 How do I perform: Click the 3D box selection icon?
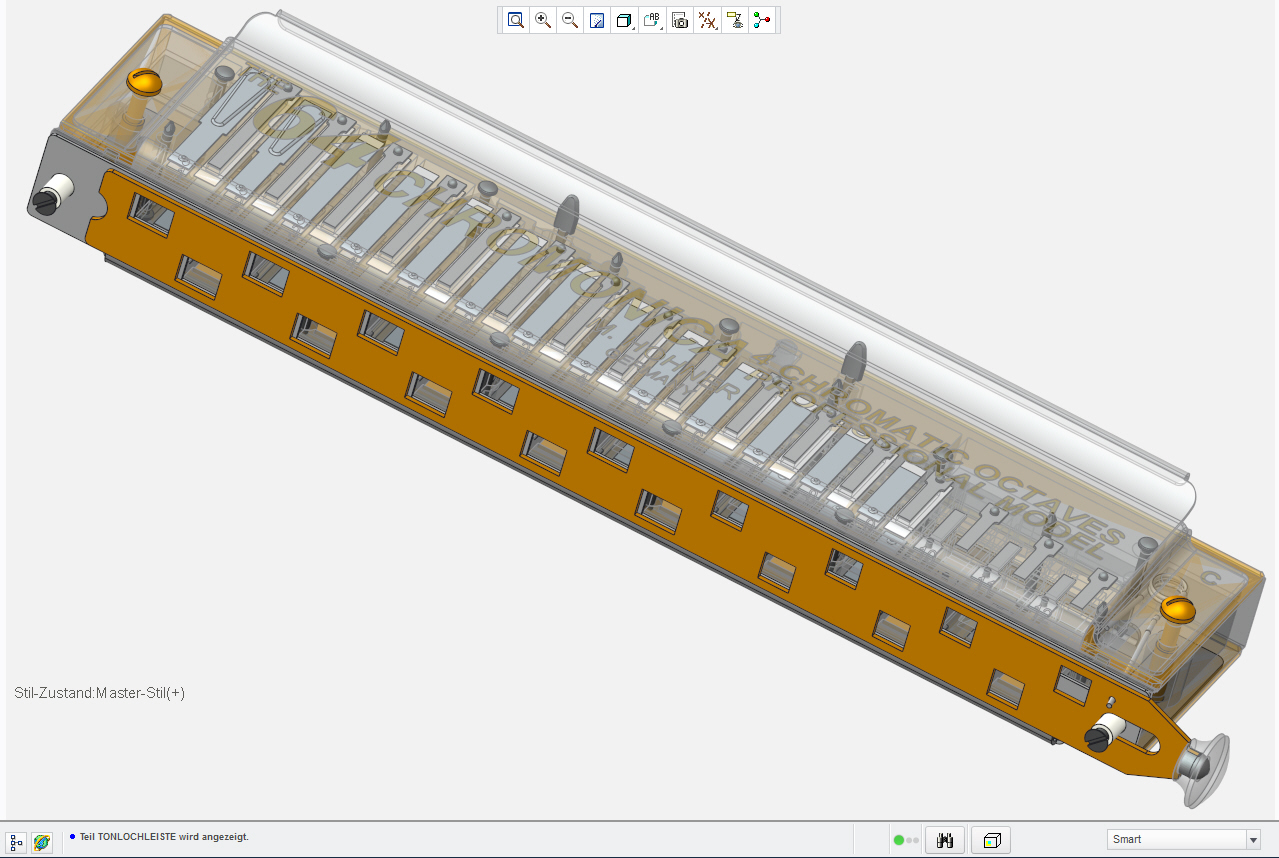pos(992,840)
